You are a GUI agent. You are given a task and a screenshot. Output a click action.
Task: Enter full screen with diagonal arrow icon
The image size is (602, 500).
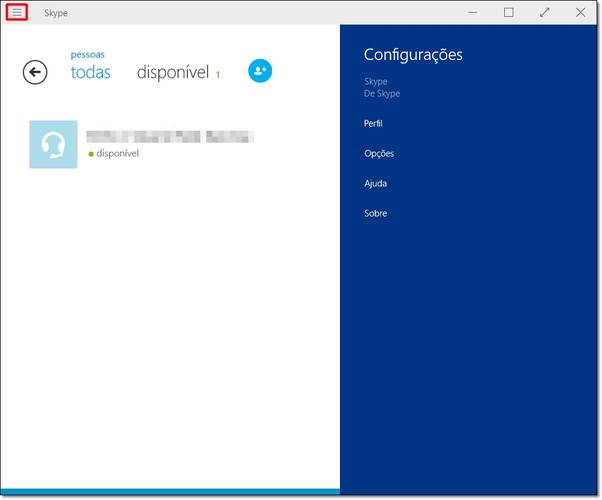(x=544, y=12)
